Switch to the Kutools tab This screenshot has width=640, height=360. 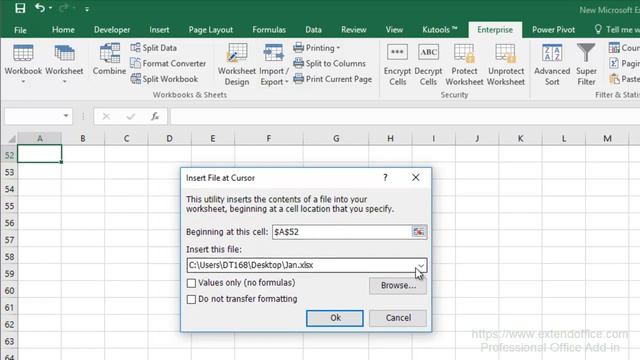[440, 30]
